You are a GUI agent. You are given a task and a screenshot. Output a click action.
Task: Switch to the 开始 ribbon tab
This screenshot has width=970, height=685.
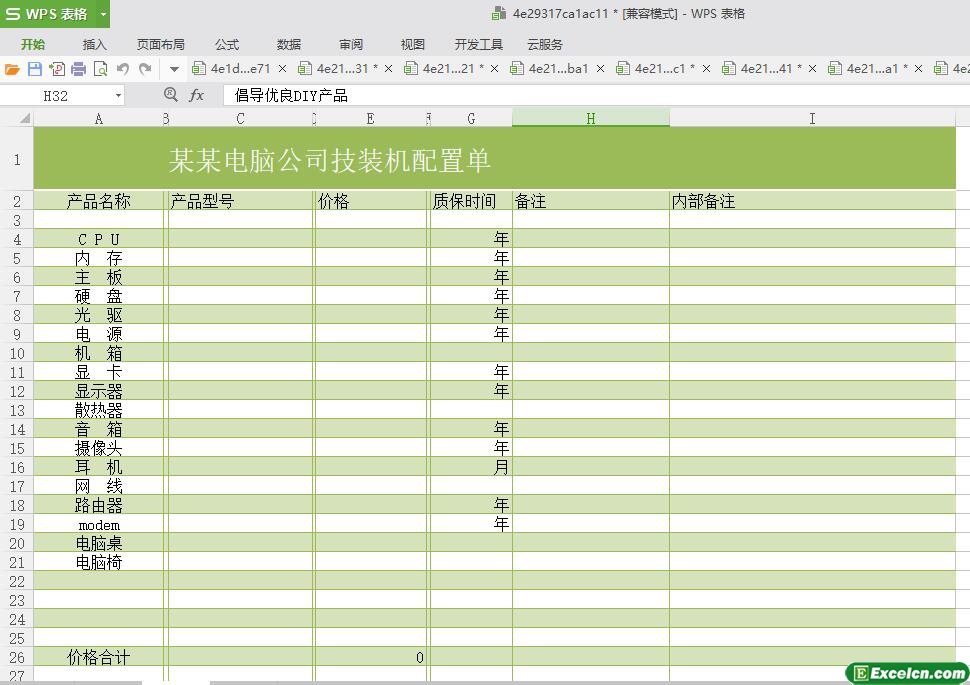coord(33,45)
